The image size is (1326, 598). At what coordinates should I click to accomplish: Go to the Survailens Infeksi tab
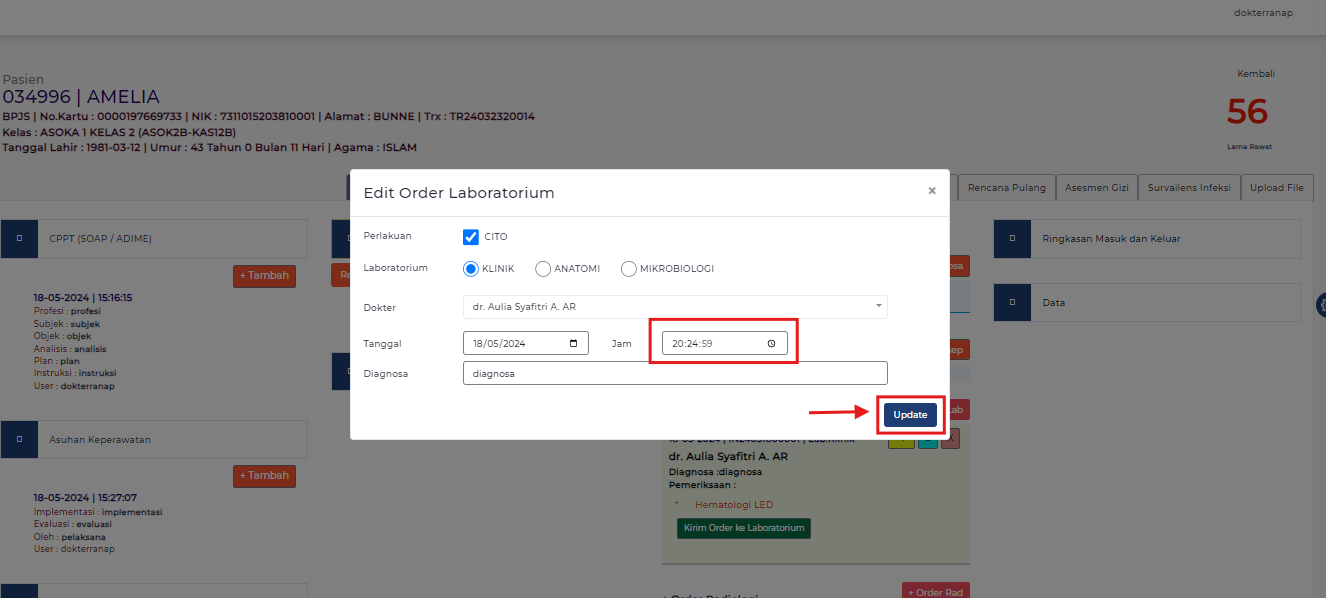(x=1190, y=187)
